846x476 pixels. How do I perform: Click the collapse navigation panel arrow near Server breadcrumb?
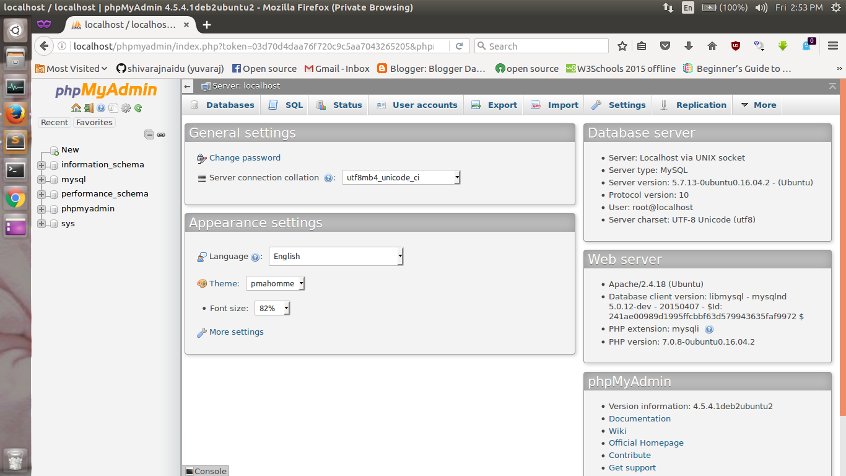[187, 86]
